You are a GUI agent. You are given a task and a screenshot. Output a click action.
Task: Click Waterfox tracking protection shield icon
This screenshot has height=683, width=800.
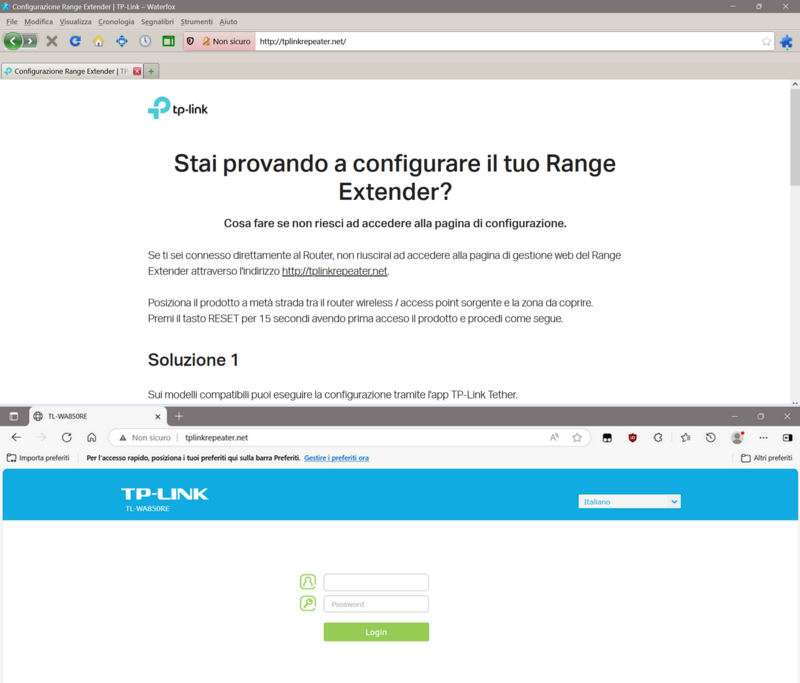(x=190, y=41)
